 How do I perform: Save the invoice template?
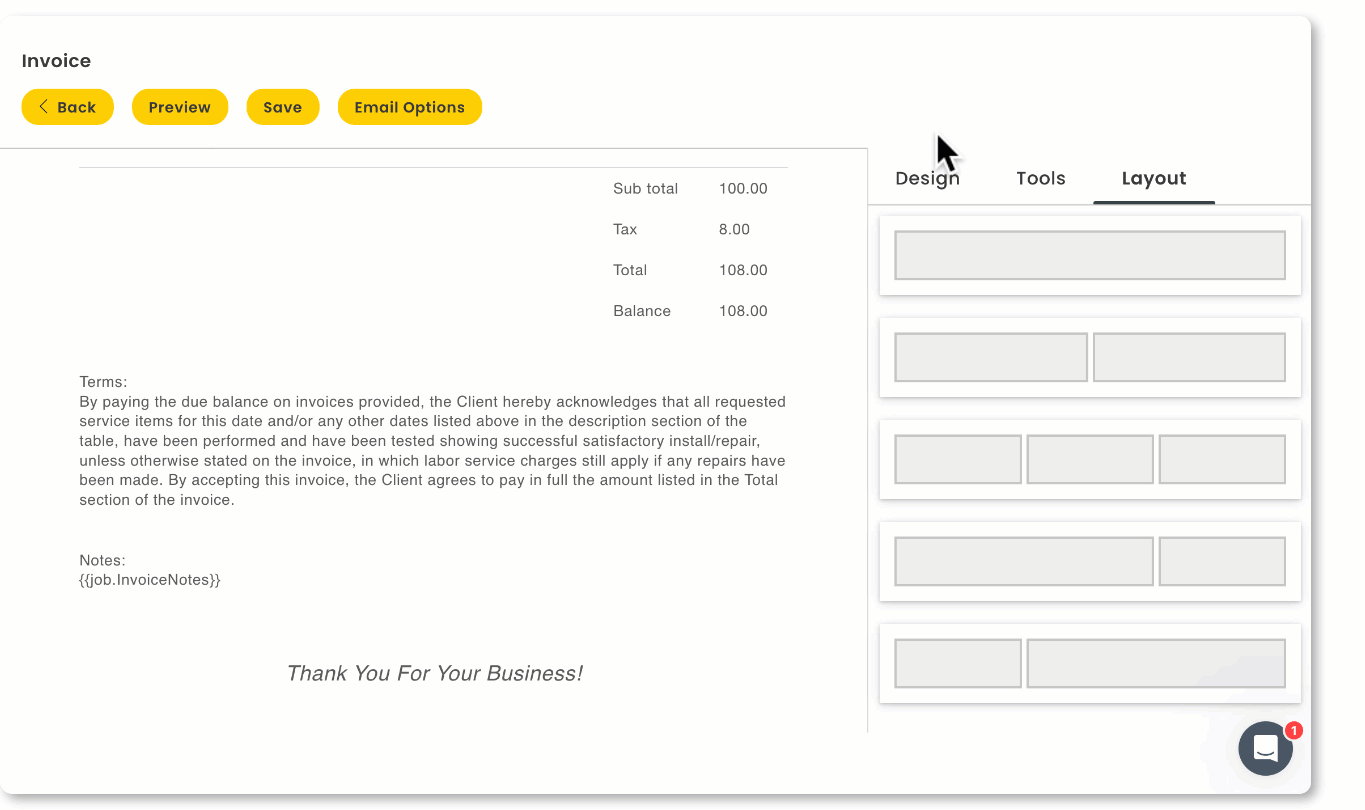tap(282, 107)
